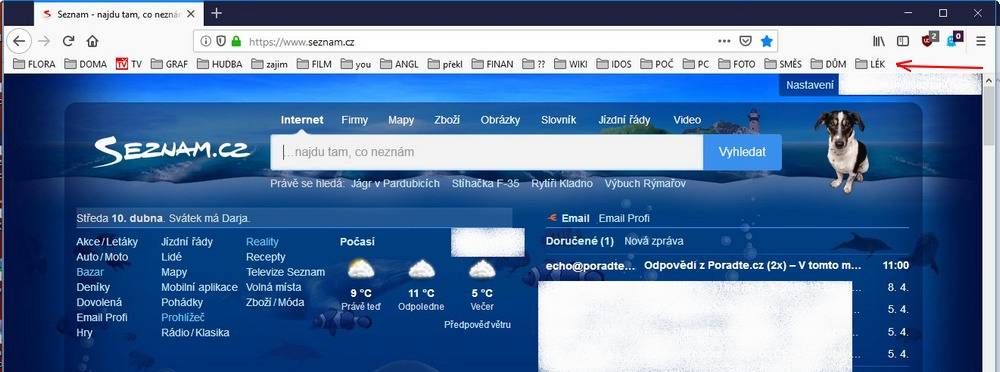Open the FINAN bookmark folder
This screenshot has height=372, width=1000.
(x=492, y=64)
